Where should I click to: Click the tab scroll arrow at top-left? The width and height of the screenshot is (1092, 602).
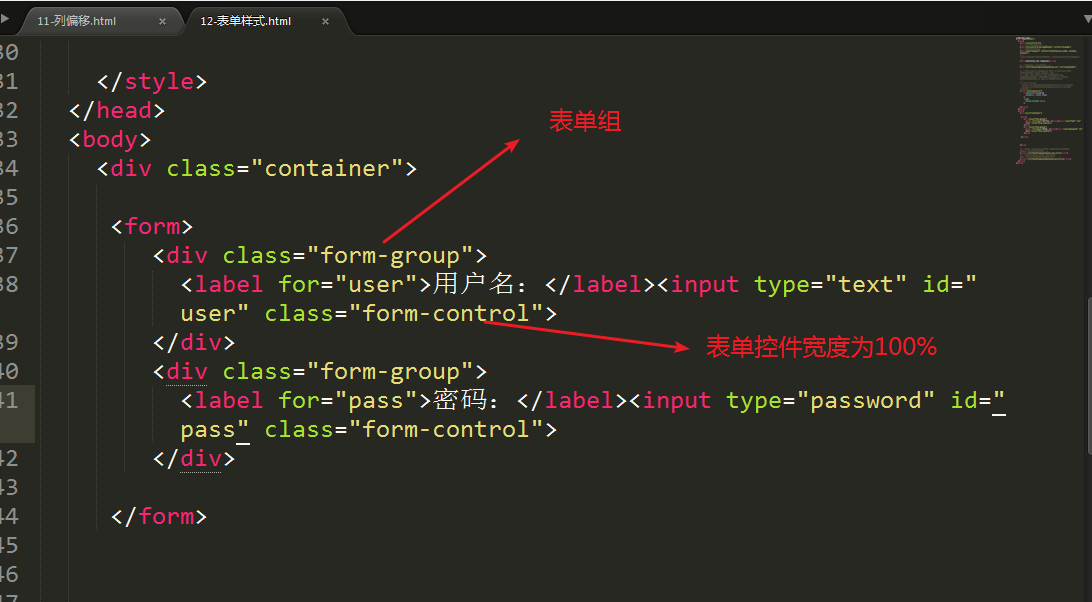(x=4, y=19)
